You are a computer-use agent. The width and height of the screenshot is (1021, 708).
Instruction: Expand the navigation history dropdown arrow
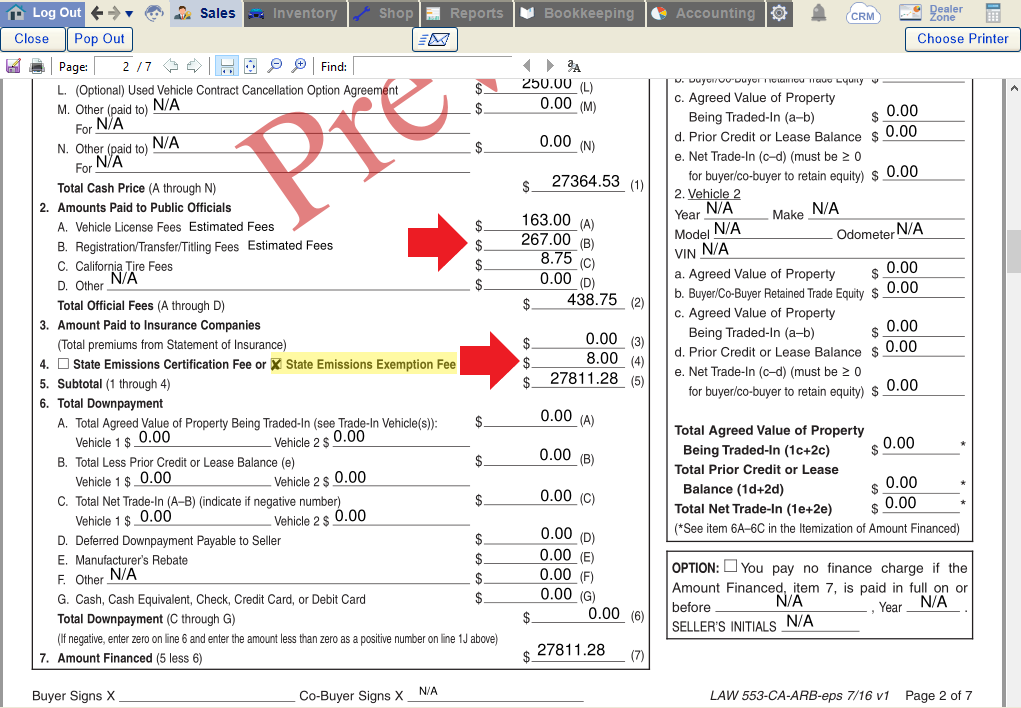point(129,14)
